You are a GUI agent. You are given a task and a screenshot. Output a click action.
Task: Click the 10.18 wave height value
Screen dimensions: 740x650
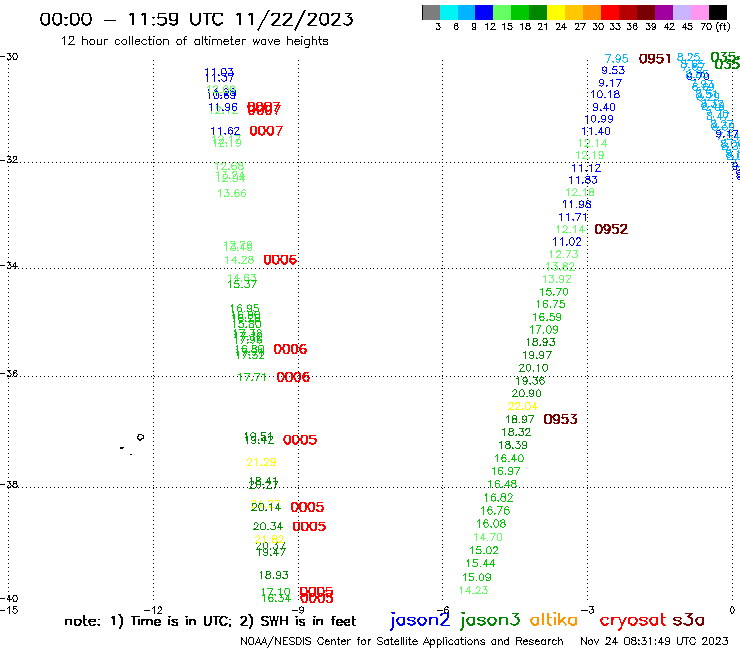pyautogui.click(x=605, y=94)
